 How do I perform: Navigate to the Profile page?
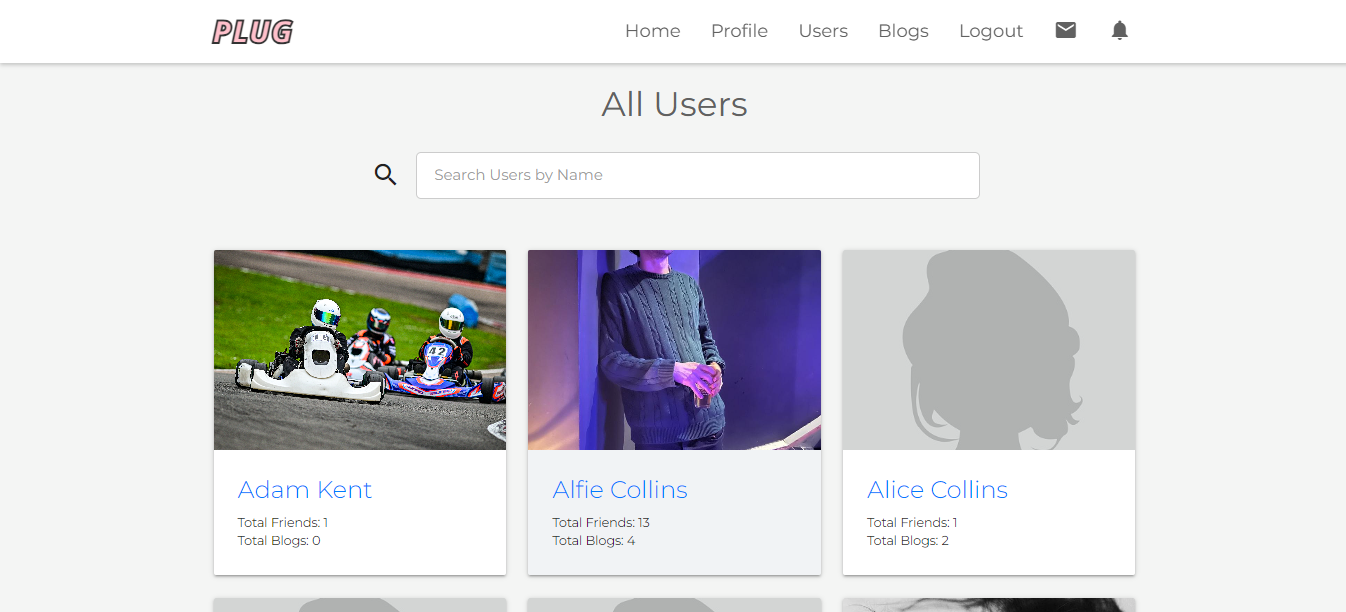pos(739,31)
